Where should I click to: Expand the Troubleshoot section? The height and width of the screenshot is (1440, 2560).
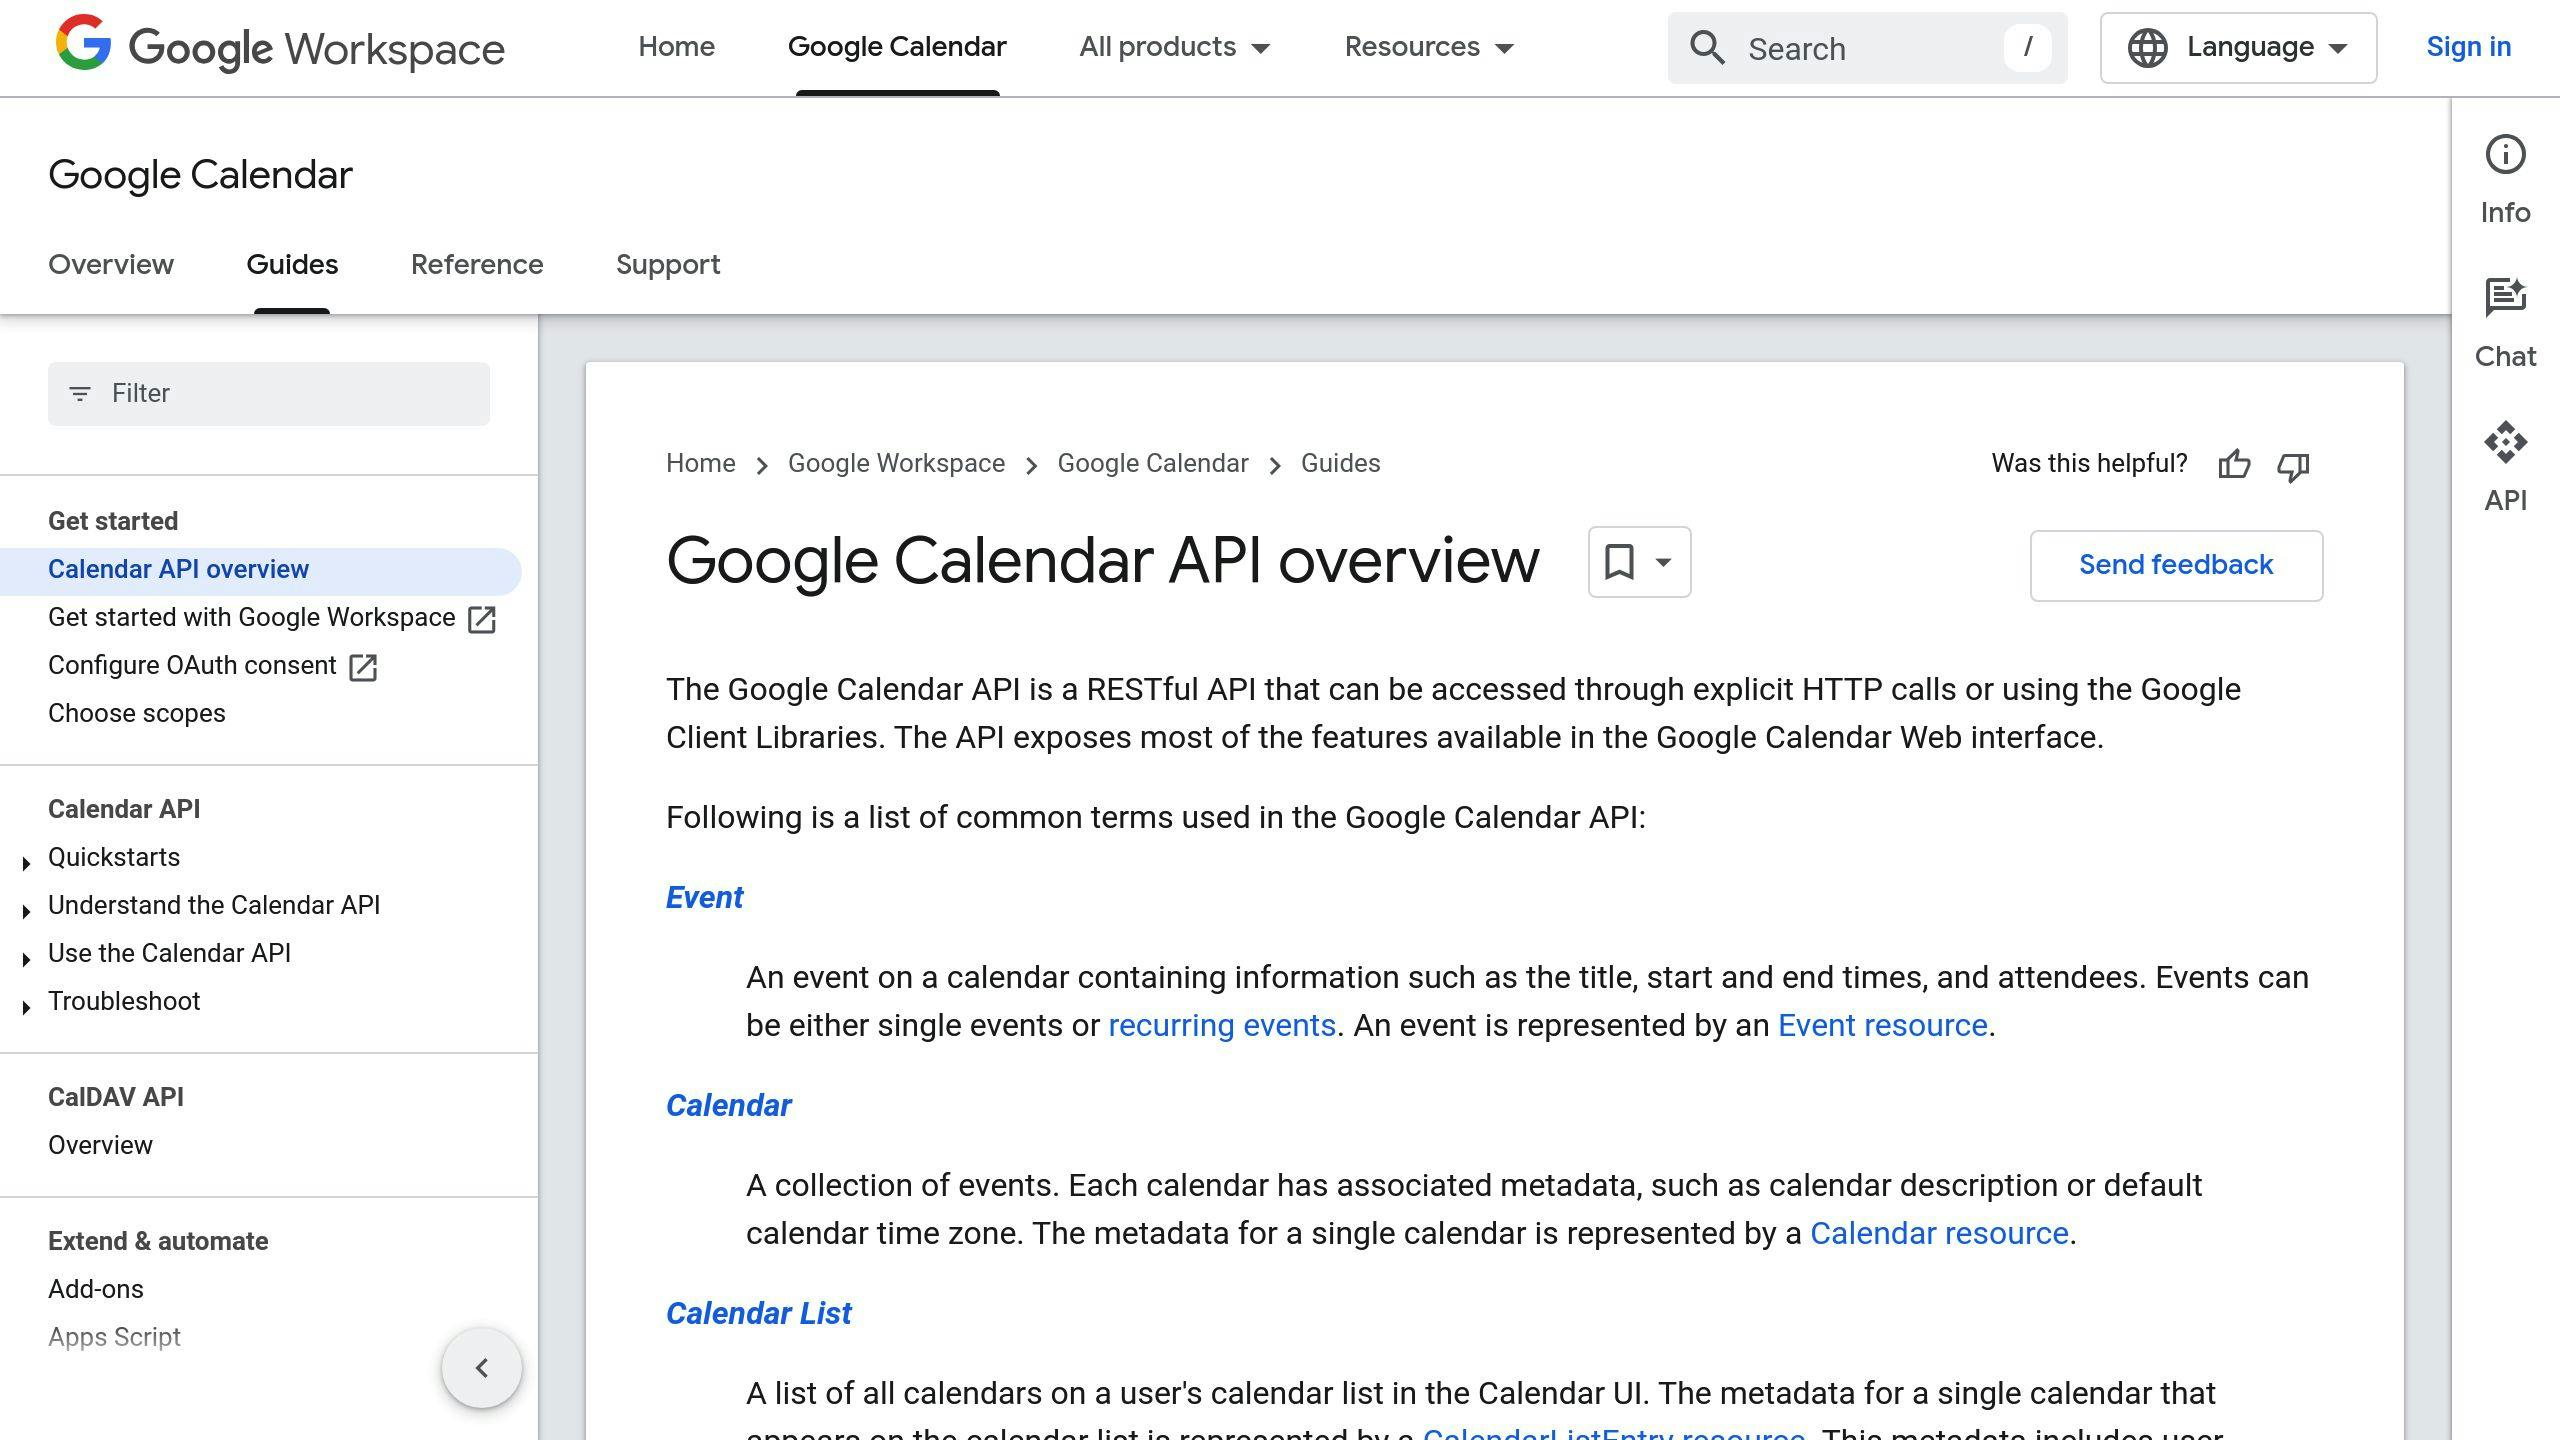tap(26, 1007)
